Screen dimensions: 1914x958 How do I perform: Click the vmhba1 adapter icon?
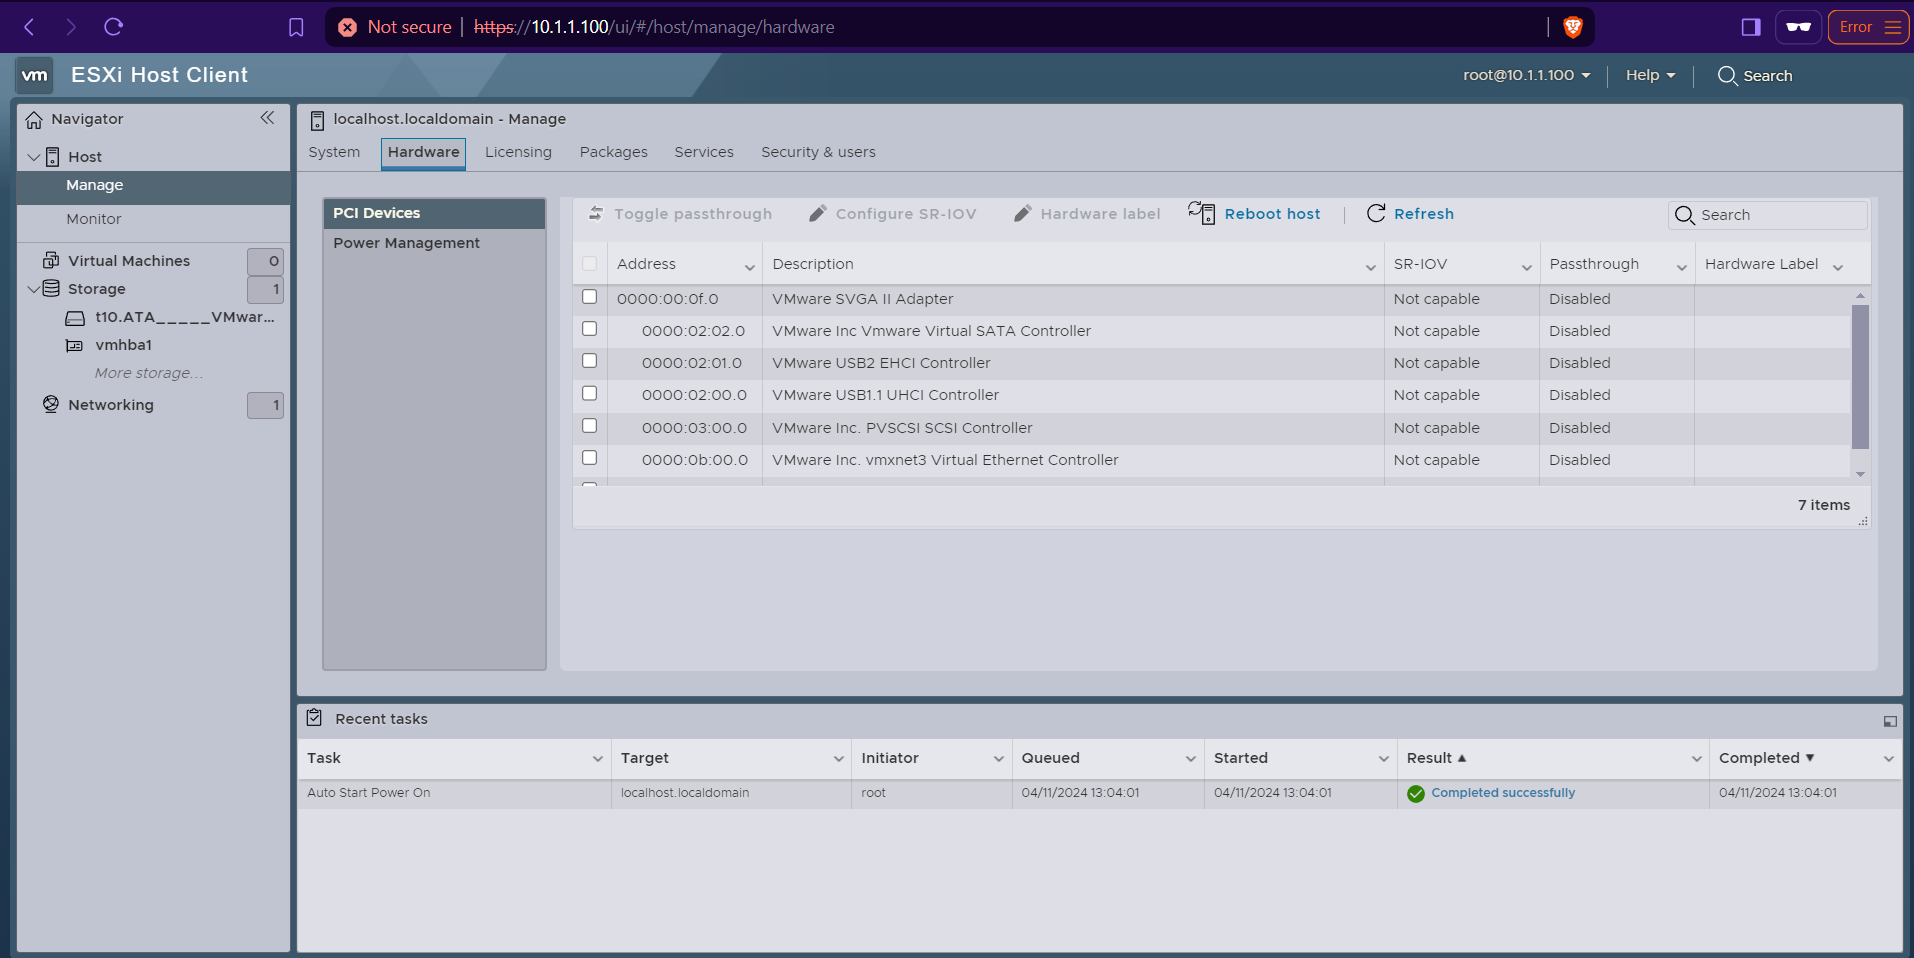pos(74,345)
